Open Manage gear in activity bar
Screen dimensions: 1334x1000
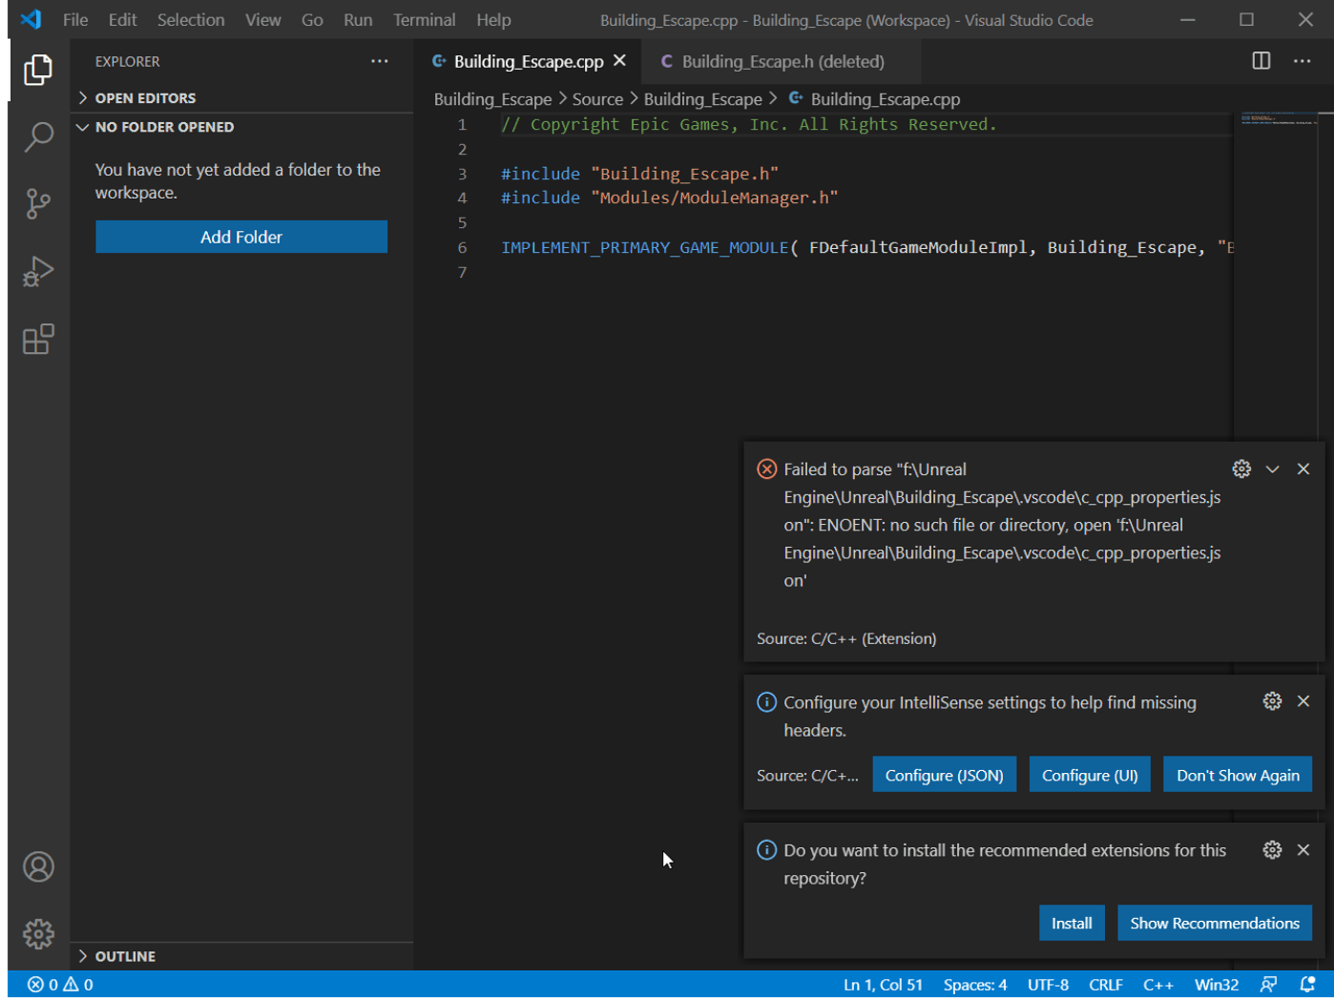tap(38, 934)
